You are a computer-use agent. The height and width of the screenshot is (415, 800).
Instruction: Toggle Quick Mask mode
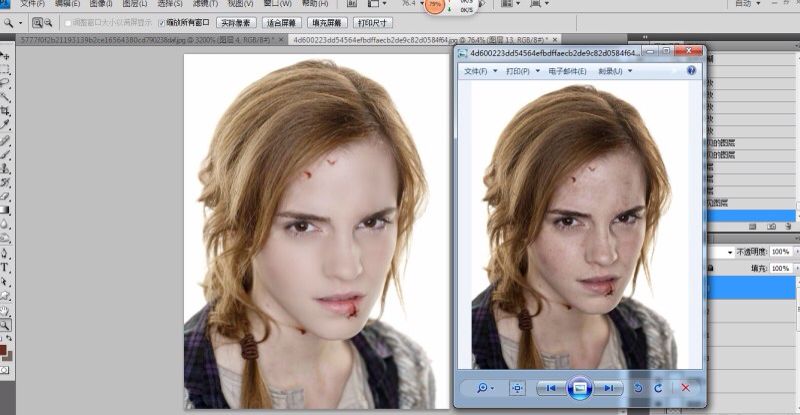(x=5, y=370)
